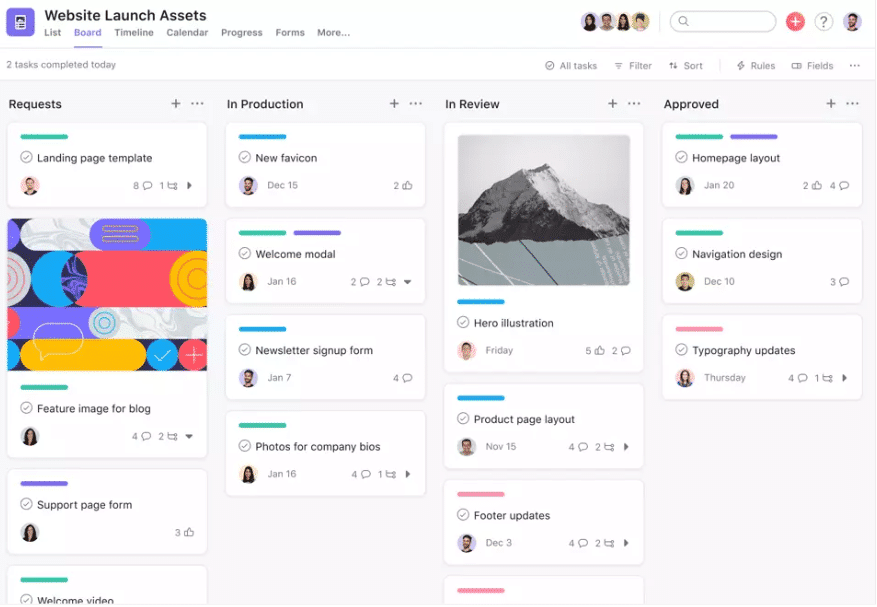Click the mountain image on Hero illustration

pyautogui.click(x=544, y=210)
